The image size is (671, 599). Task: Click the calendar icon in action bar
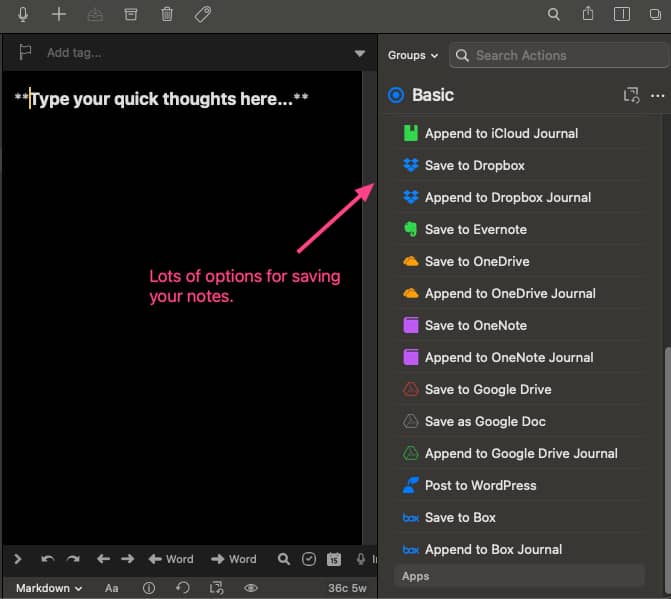[x=334, y=559]
